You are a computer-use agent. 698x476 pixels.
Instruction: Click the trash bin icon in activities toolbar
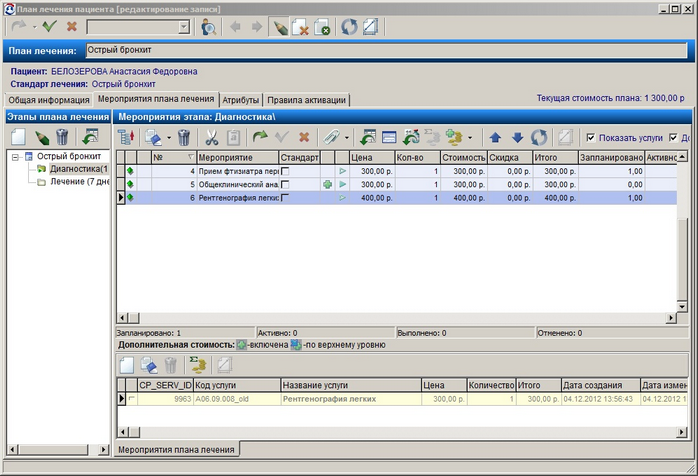pyautogui.click(x=184, y=138)
